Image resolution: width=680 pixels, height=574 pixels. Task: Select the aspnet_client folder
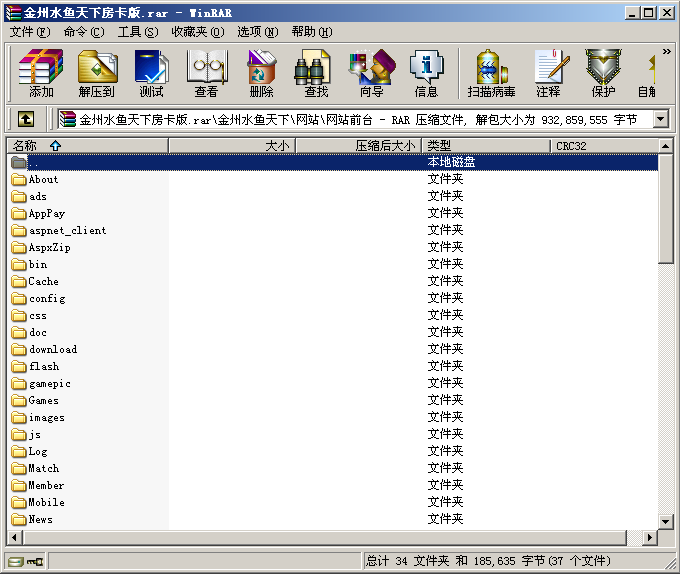tap(67, 230)
